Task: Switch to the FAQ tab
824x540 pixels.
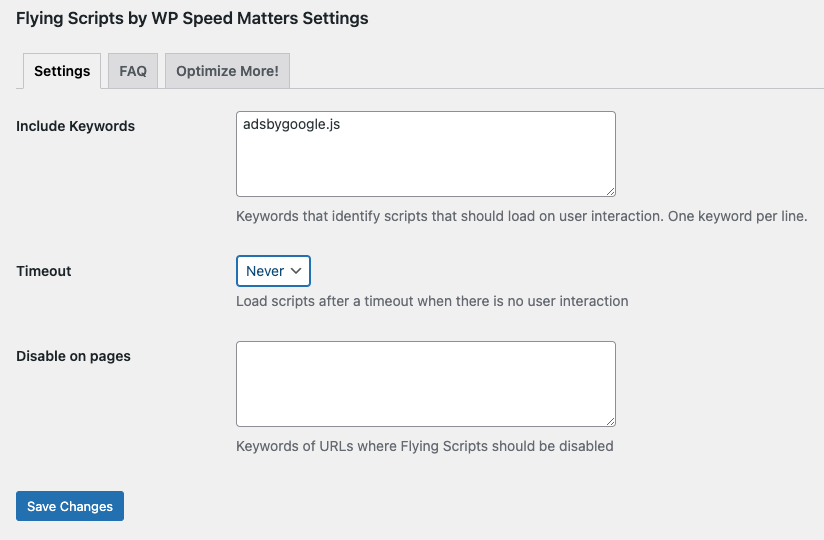Action: pyautogui.click(x=133, y=71)
